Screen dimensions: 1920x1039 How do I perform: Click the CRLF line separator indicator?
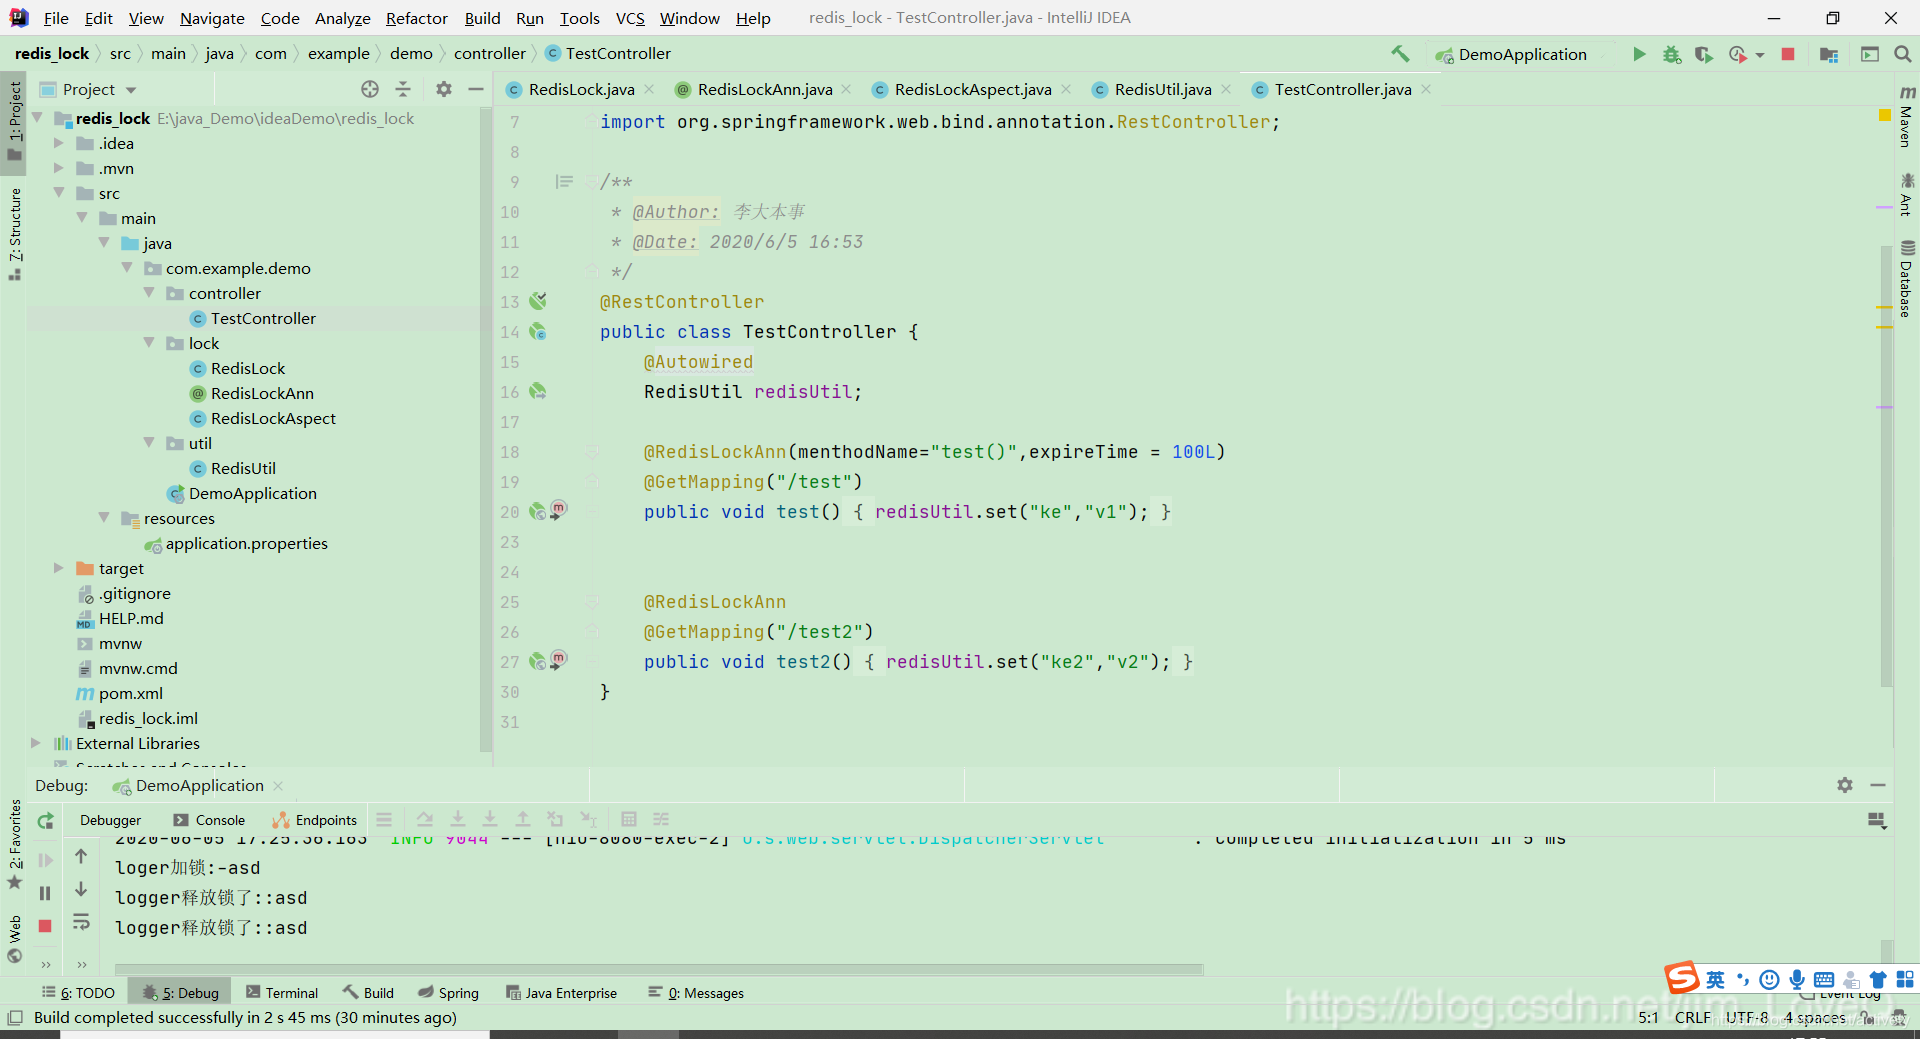(x=1693, y=1017)
